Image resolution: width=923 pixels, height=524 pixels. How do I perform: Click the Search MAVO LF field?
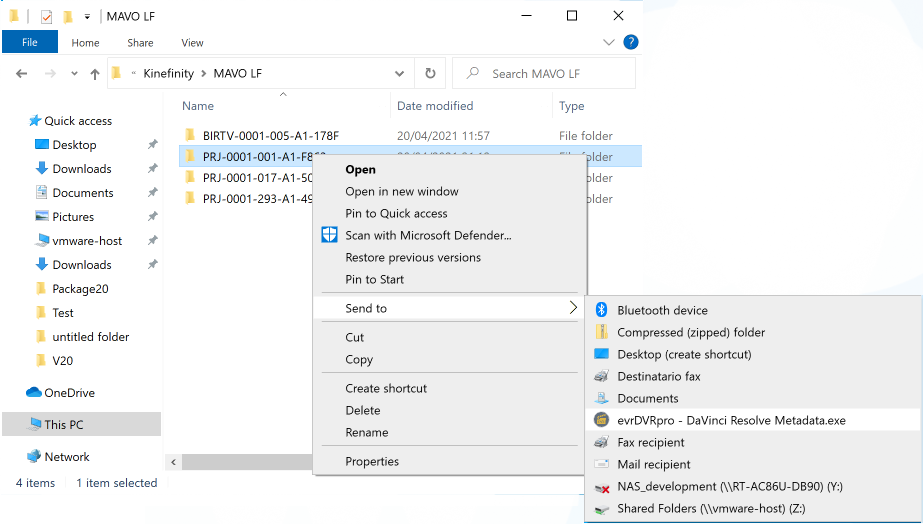point(544,74)
